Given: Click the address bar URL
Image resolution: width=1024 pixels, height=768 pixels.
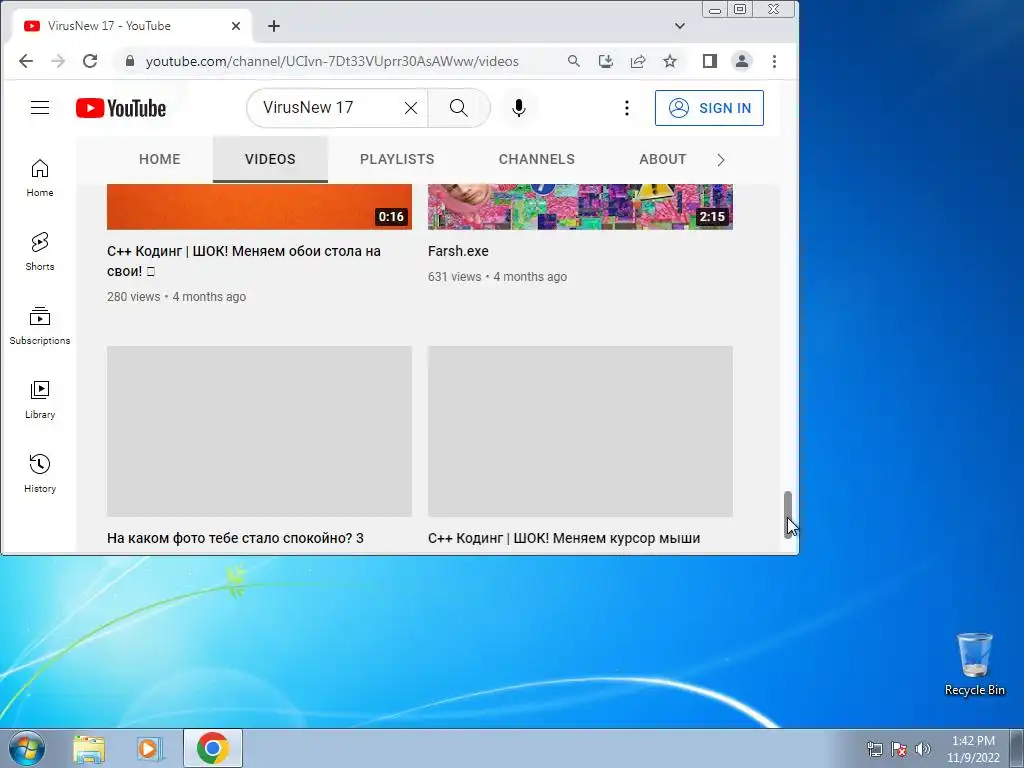Looking at the screenshot, I should (x=332, y=61).
